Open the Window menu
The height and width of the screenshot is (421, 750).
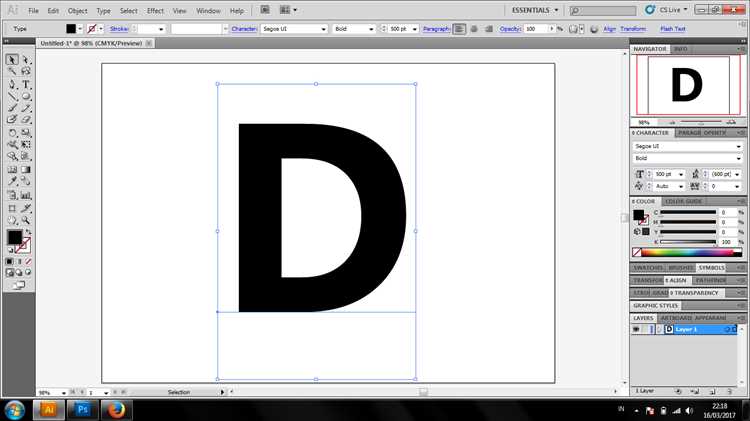[209, 11]
